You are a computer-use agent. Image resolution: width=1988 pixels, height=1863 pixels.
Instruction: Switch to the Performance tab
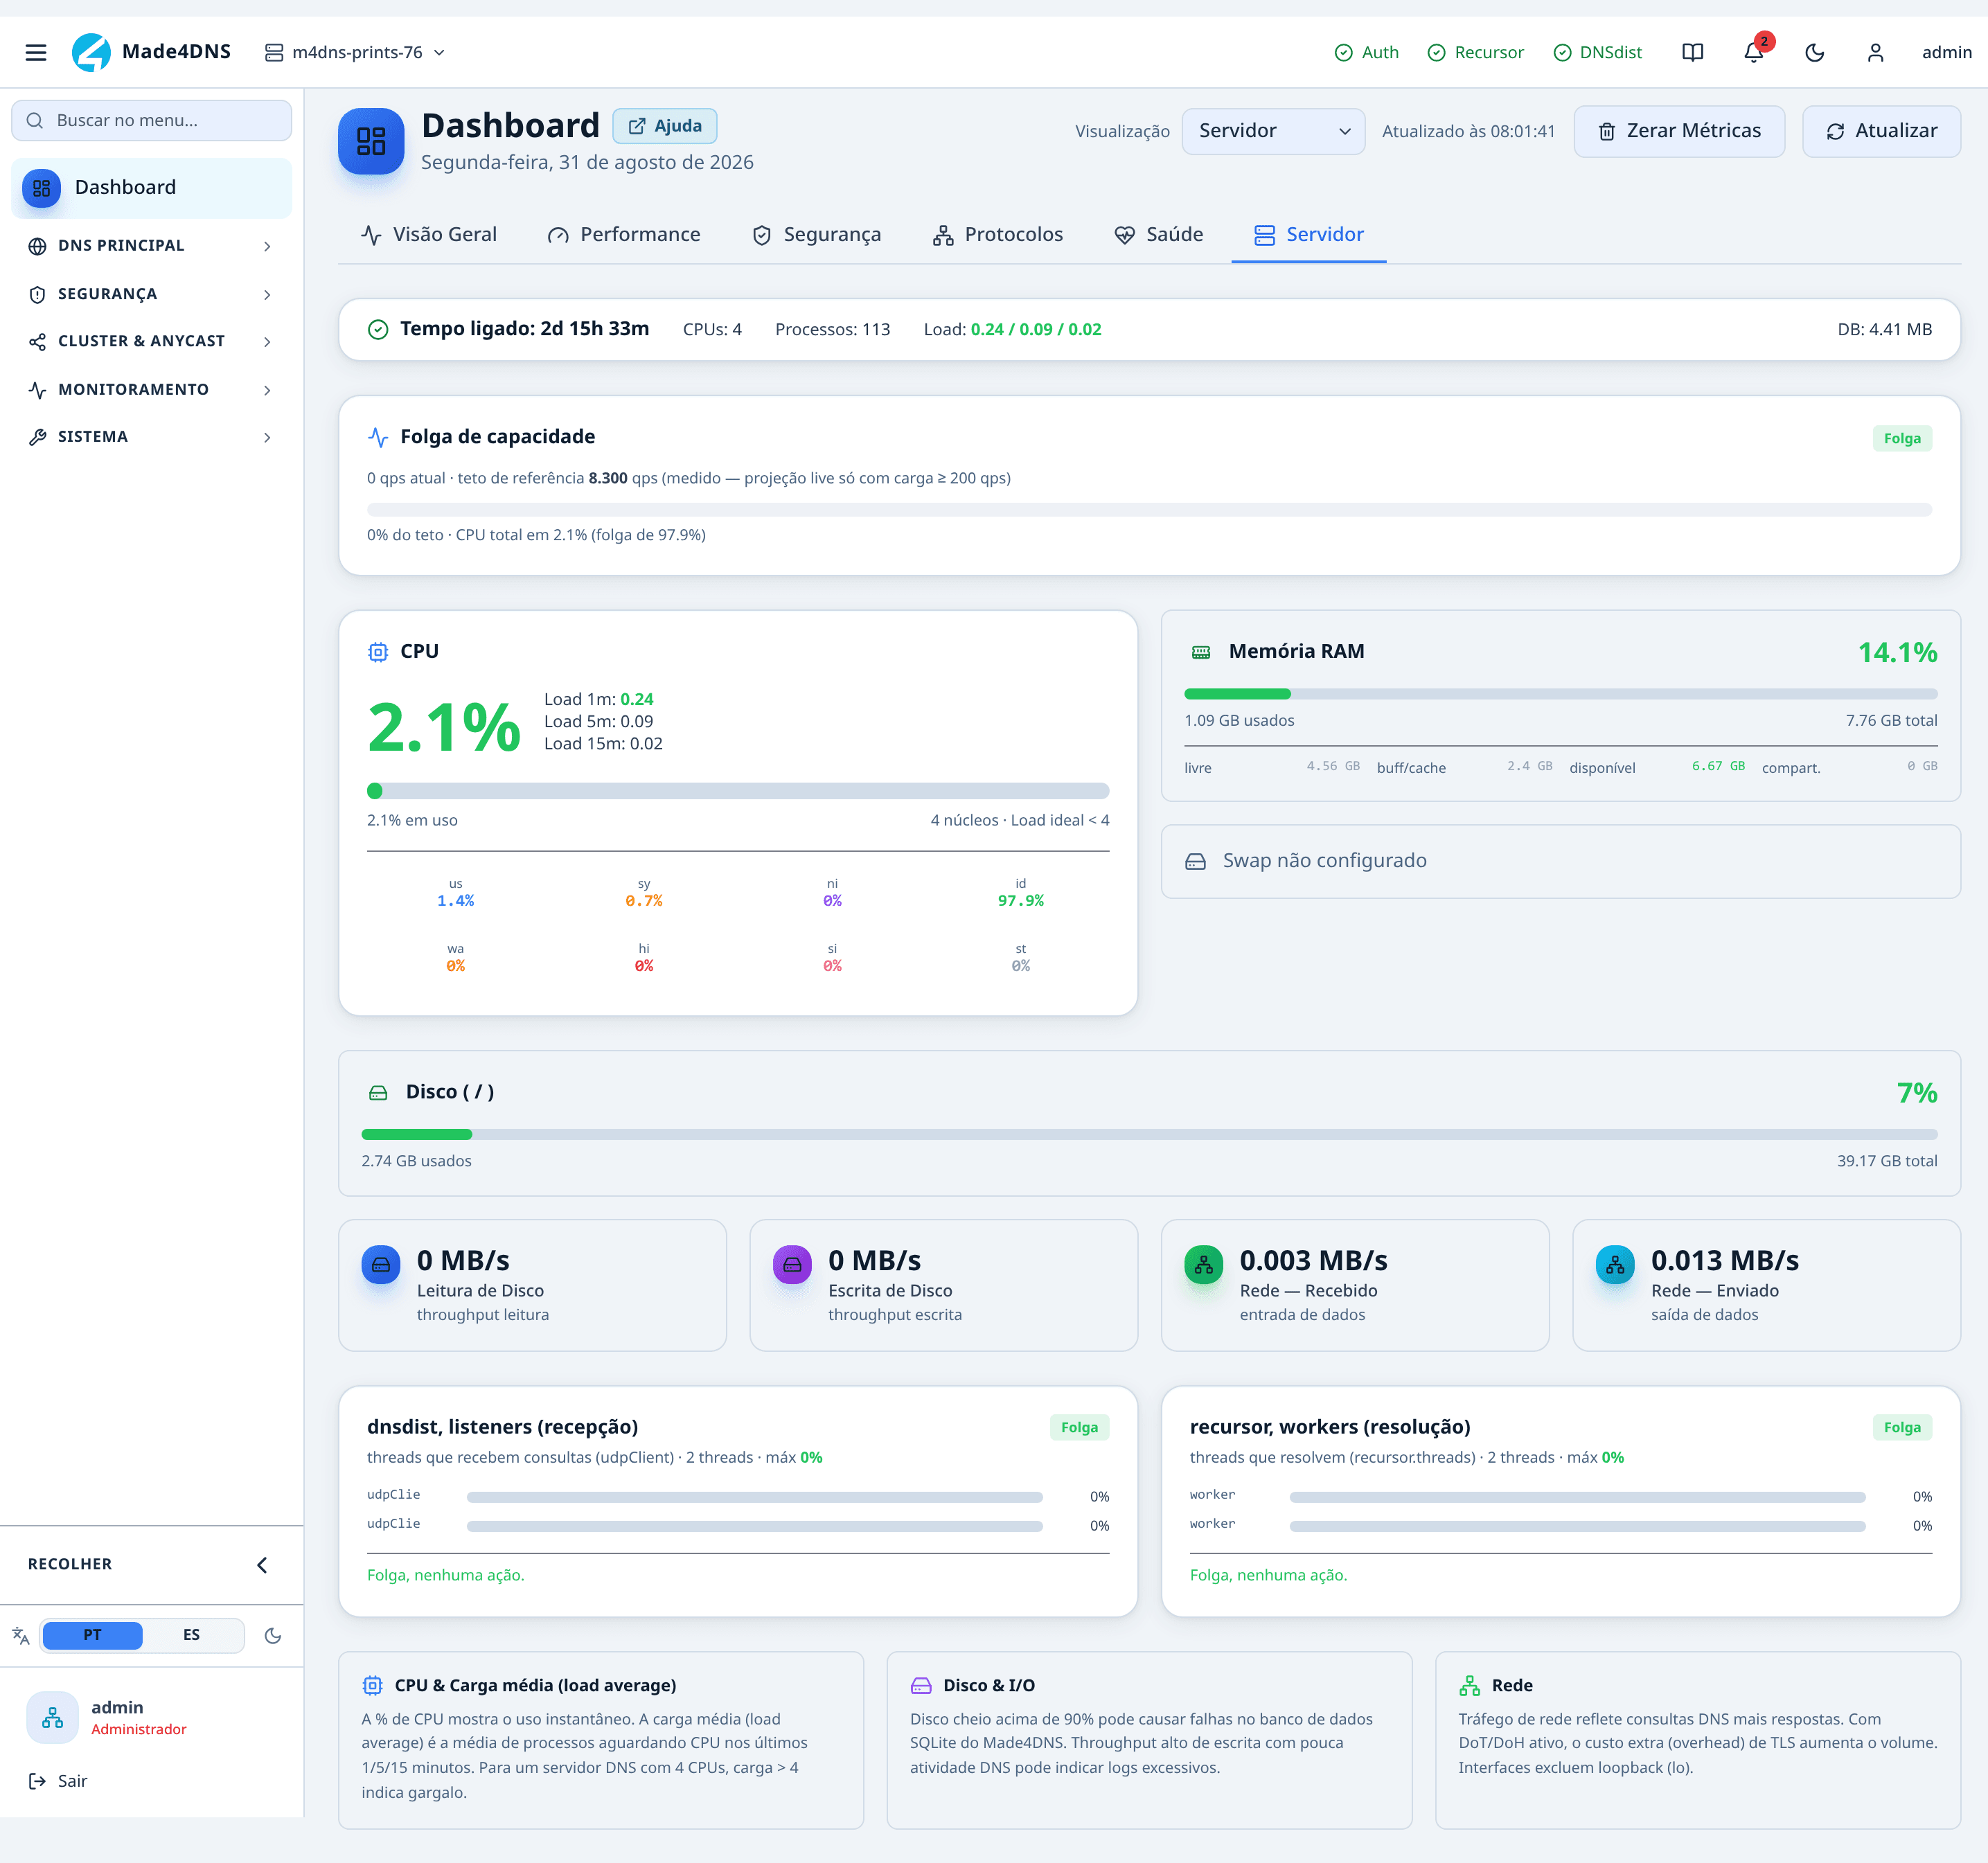tap(624, 235)
